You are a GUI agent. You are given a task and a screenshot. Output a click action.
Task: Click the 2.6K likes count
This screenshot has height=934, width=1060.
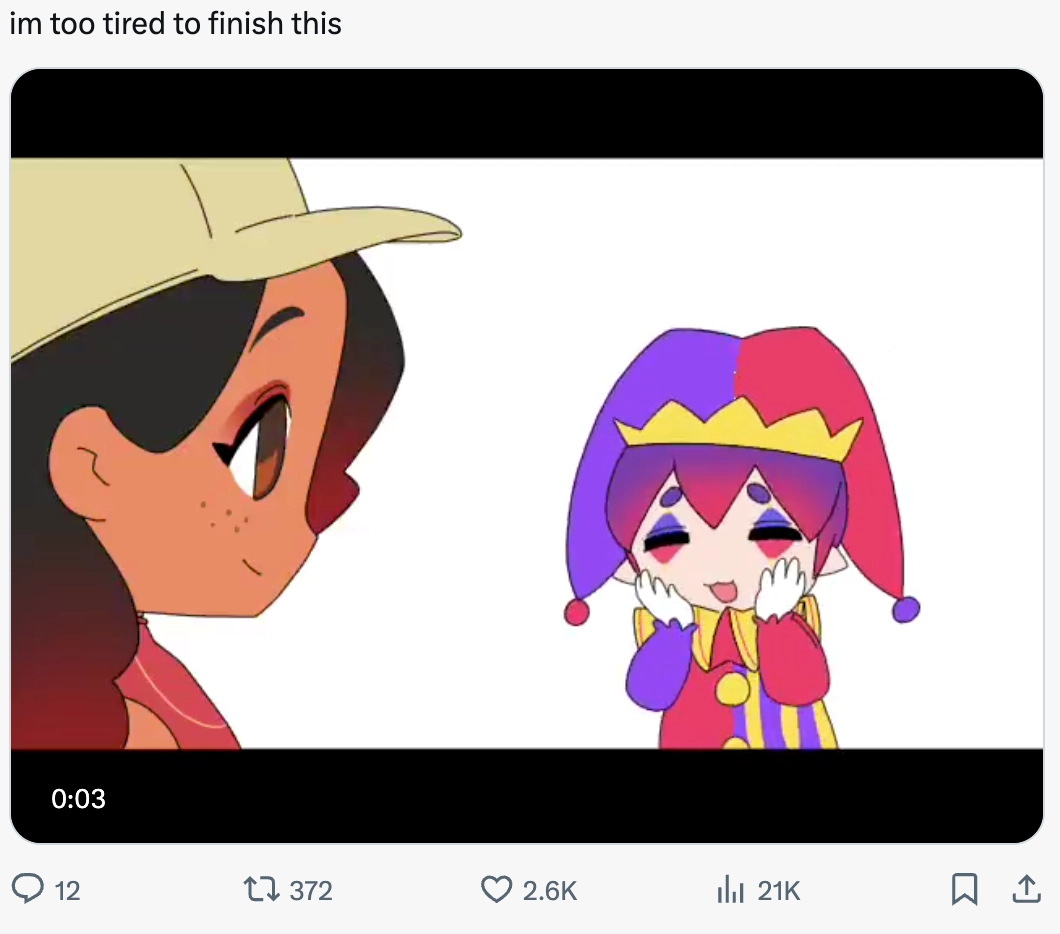pyautogui.click(x=550, y=890)
